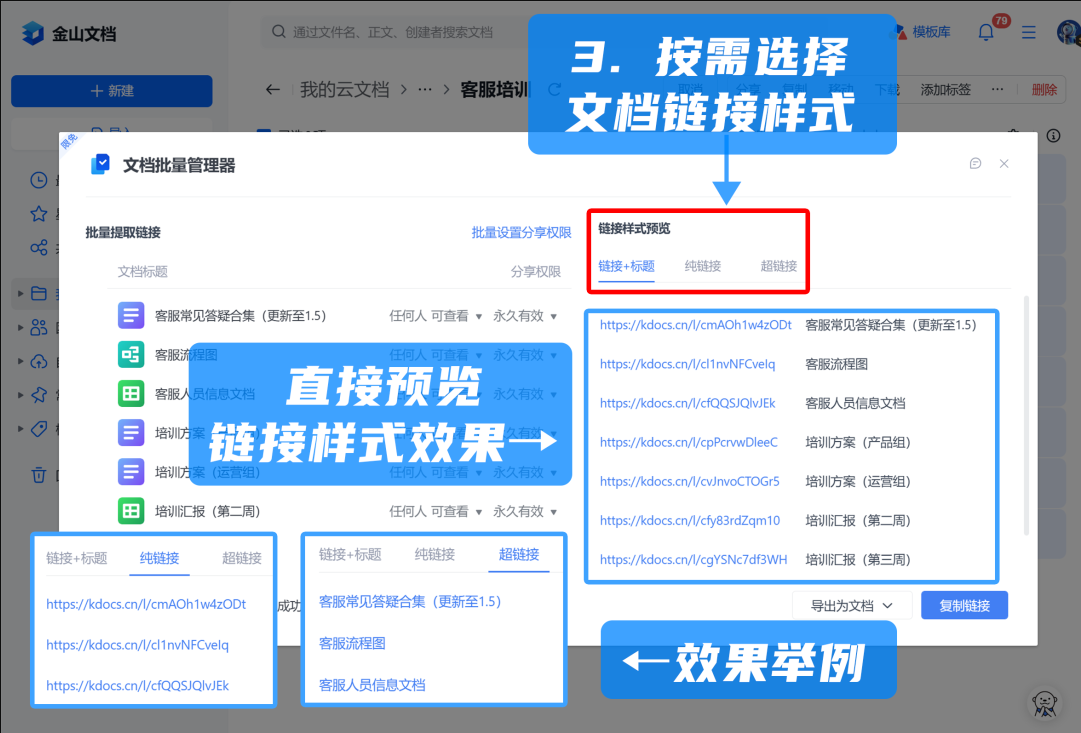The height and width of the screenshot is (733, 1081).
Task: Open the assistant robot icon at bottom right
Action: [1046, 703]
